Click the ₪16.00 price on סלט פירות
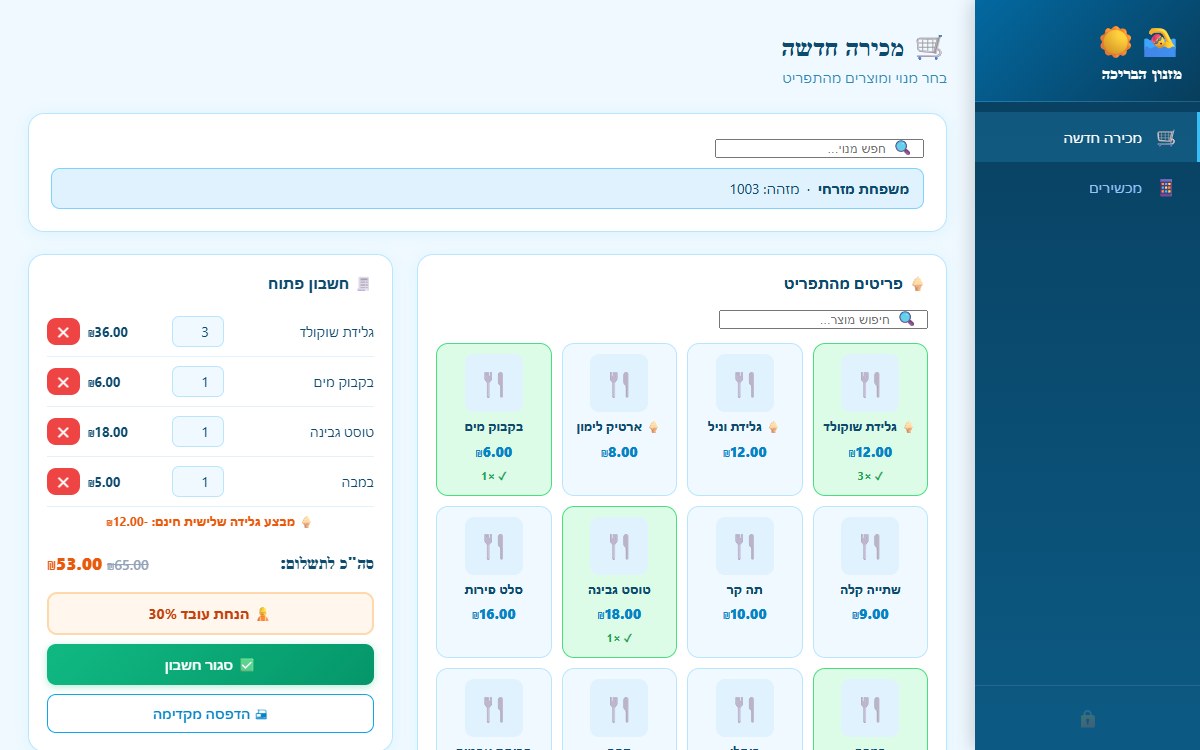Image resolution: width=1200 pixels, height=750 pixels. click(x=494, y=614)
